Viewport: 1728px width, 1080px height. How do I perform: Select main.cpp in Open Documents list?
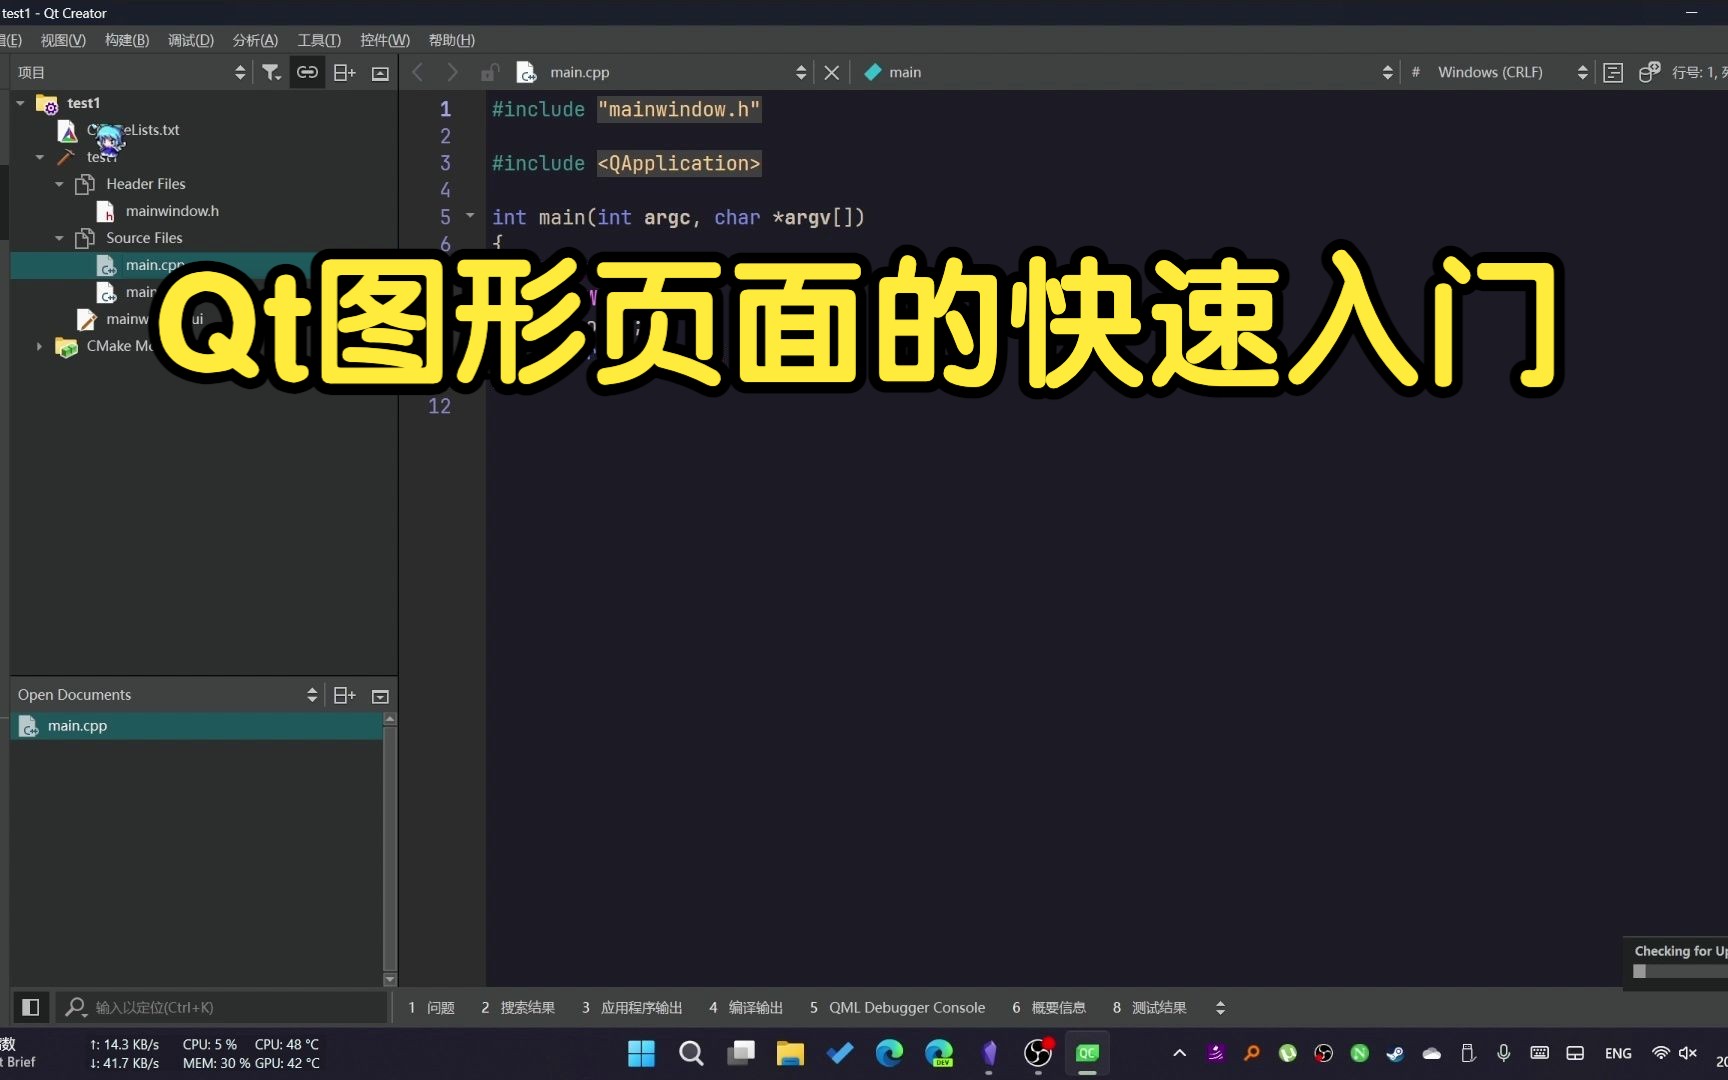coord(196,726)
